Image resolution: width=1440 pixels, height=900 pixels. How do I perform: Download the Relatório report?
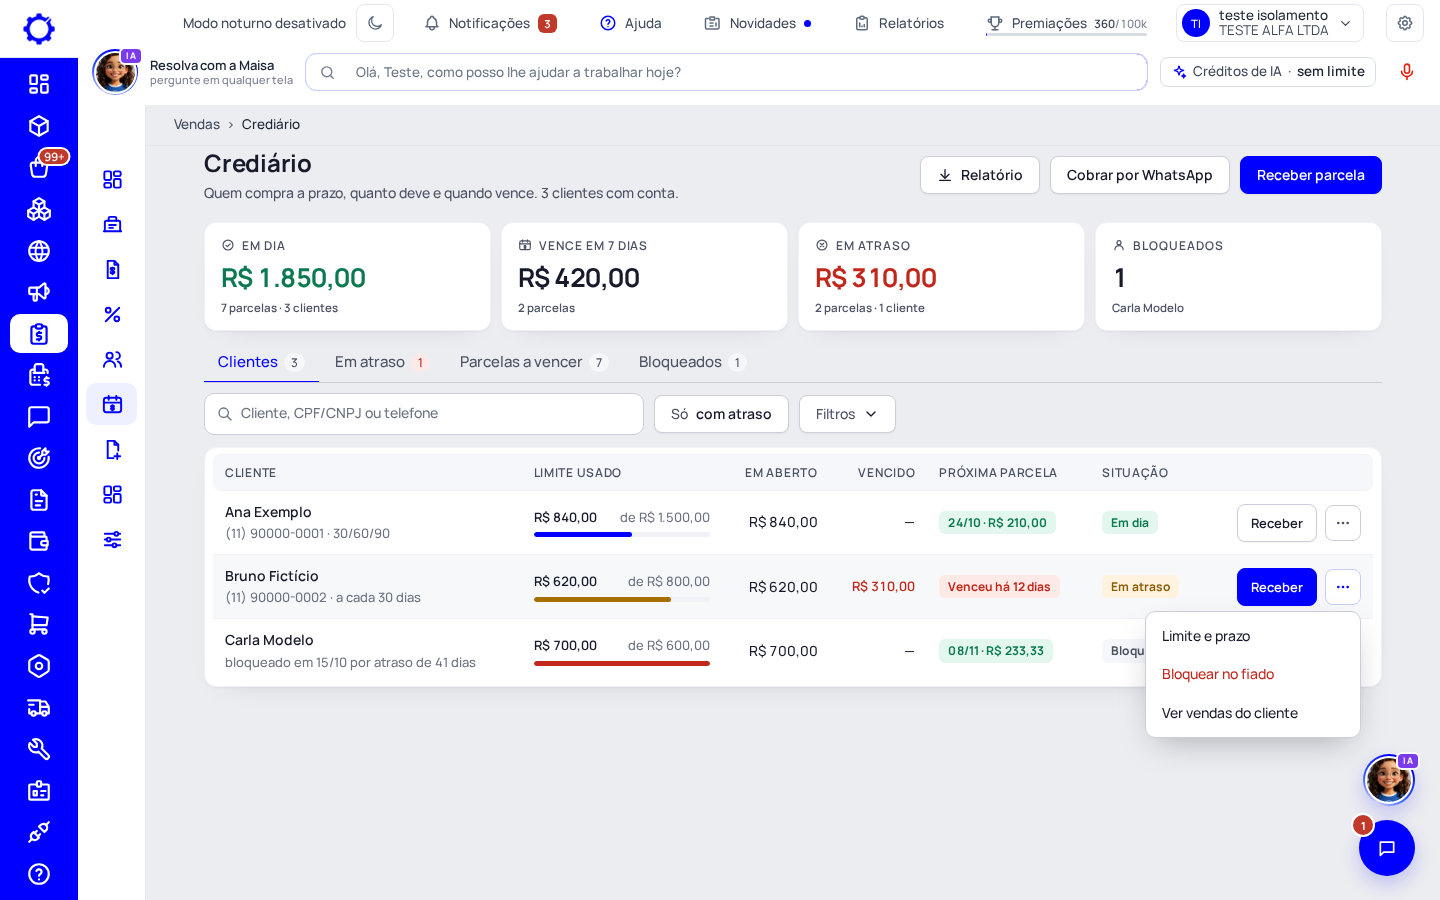coord(980,175)
